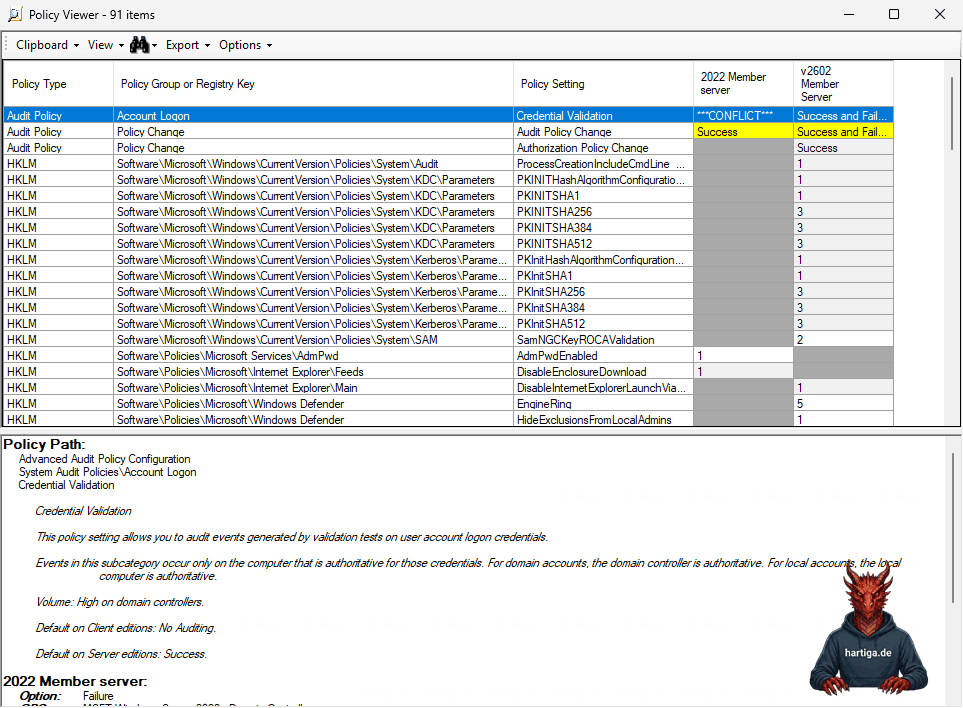Viewport: 963px width, 708px height.
Task: Click the v2602 Member Server column header
Action: (843, 84)
